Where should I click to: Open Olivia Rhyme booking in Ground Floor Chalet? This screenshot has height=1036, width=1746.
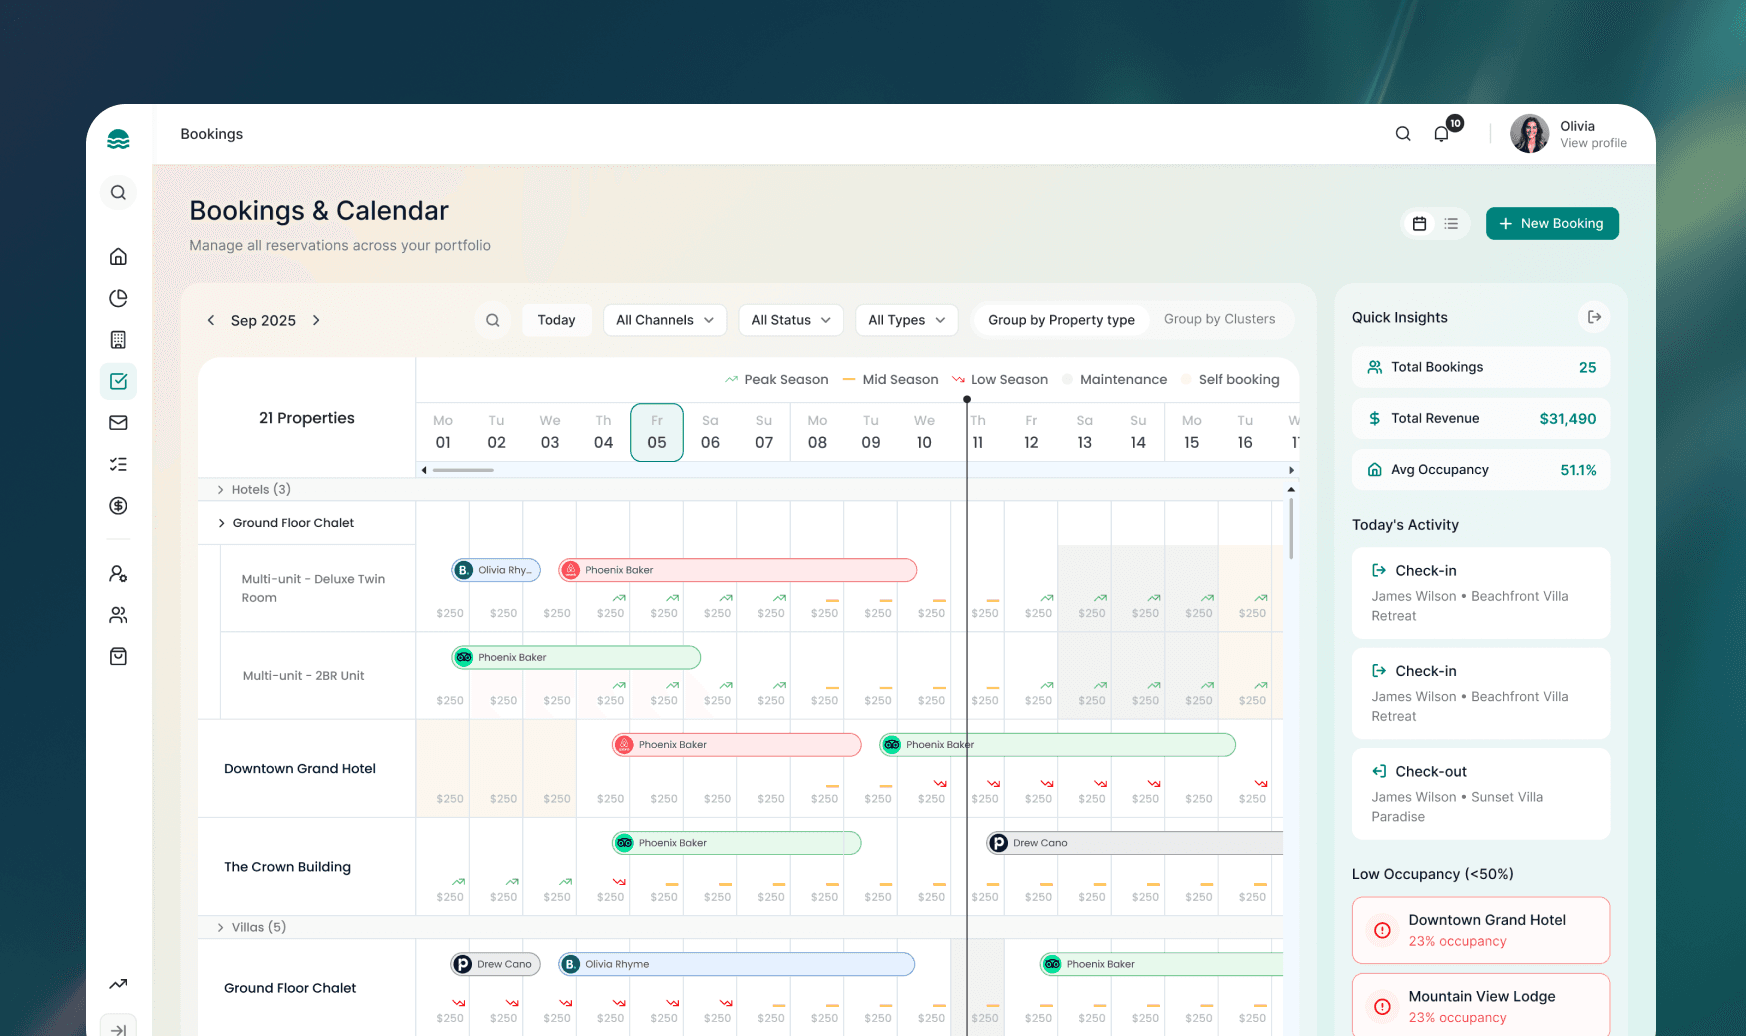[x=737, y=964]
